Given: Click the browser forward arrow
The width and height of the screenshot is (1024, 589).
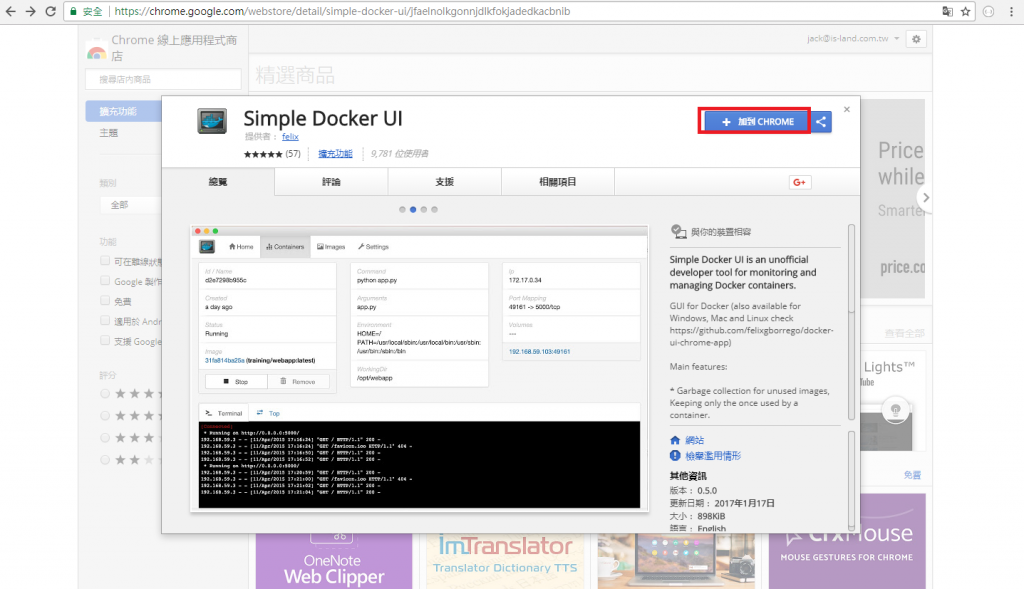Looking at the screenshot, I should coord(30,11).
